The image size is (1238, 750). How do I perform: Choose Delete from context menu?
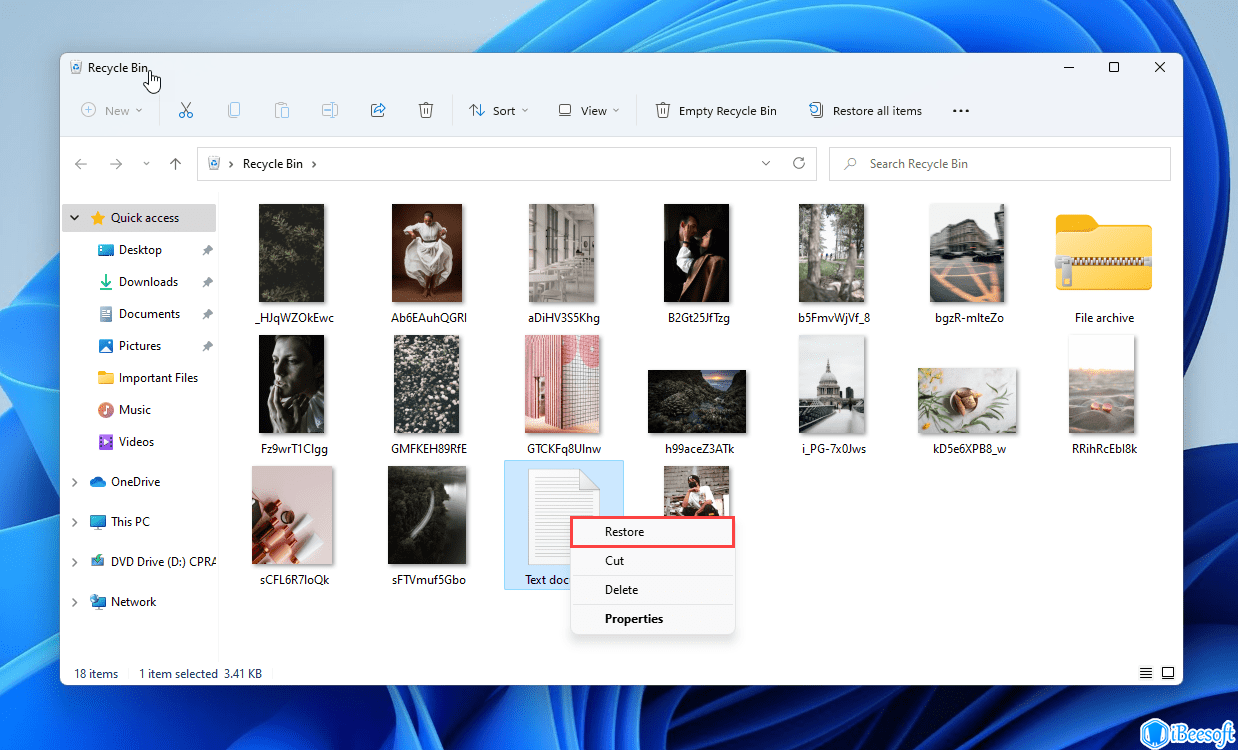pyautogui.click(x=652, y=590)
